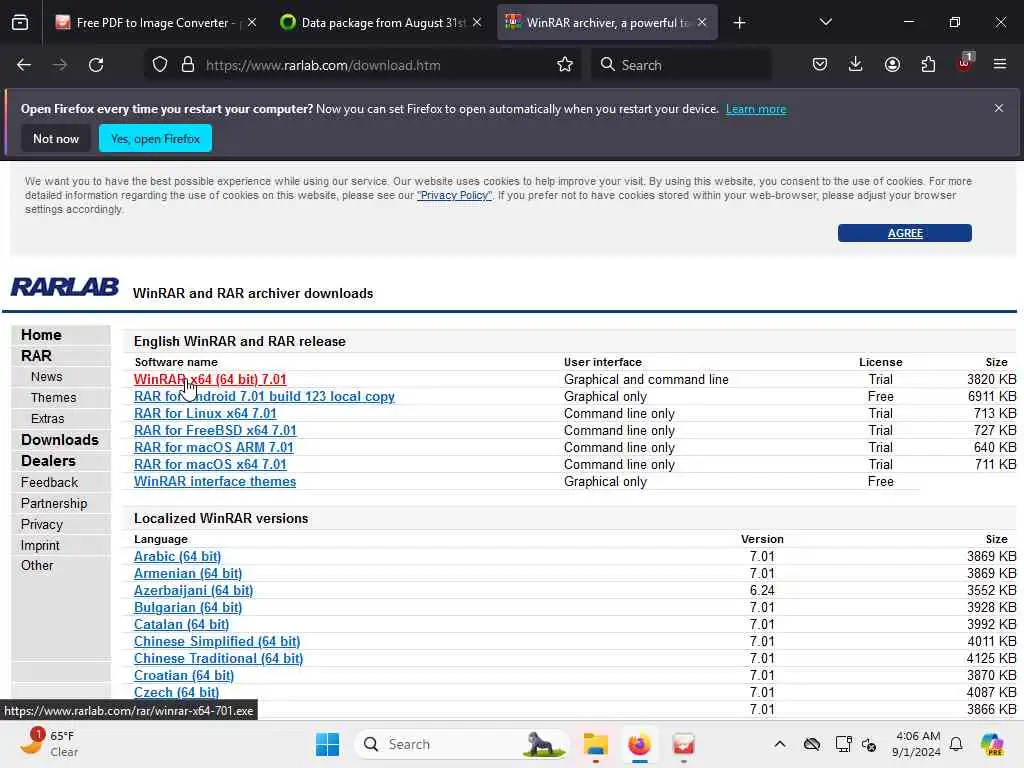Viewport: 1024px width, 768px height.
Task: Download Armenian (64 bit) version
Action: tap(187, 573)
